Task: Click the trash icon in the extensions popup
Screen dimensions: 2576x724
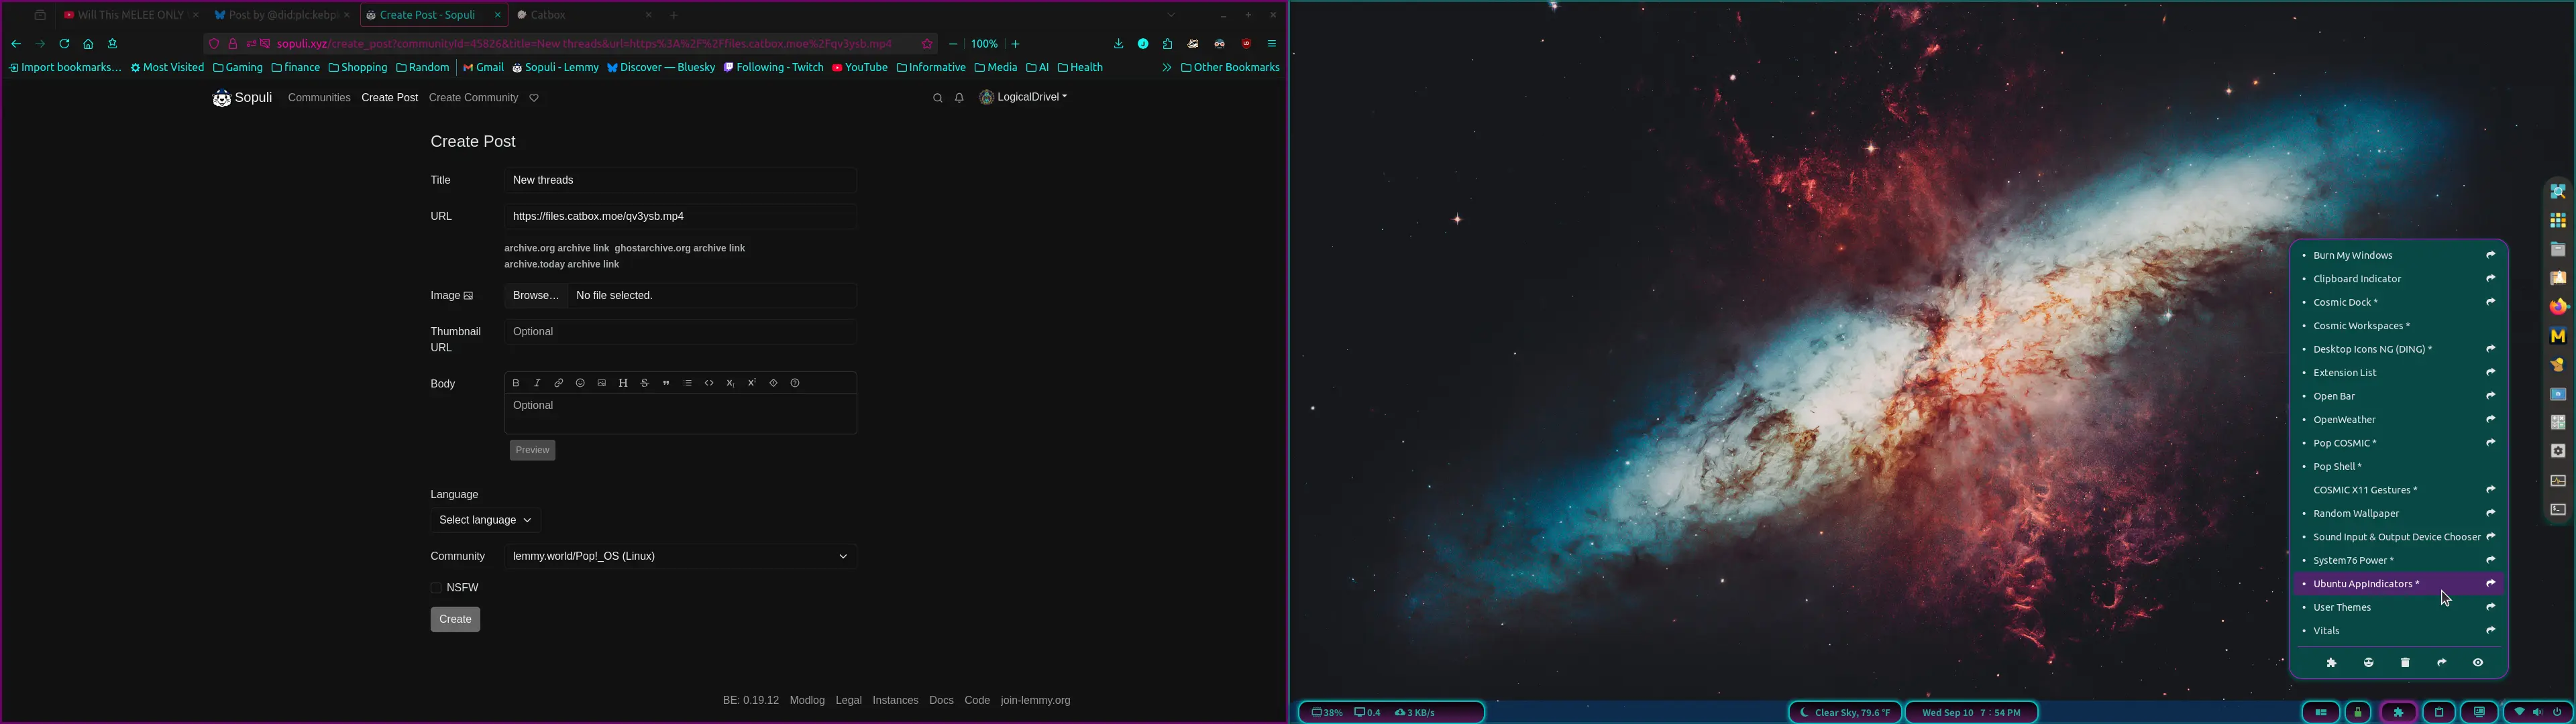Action: tap(2406, 662)
